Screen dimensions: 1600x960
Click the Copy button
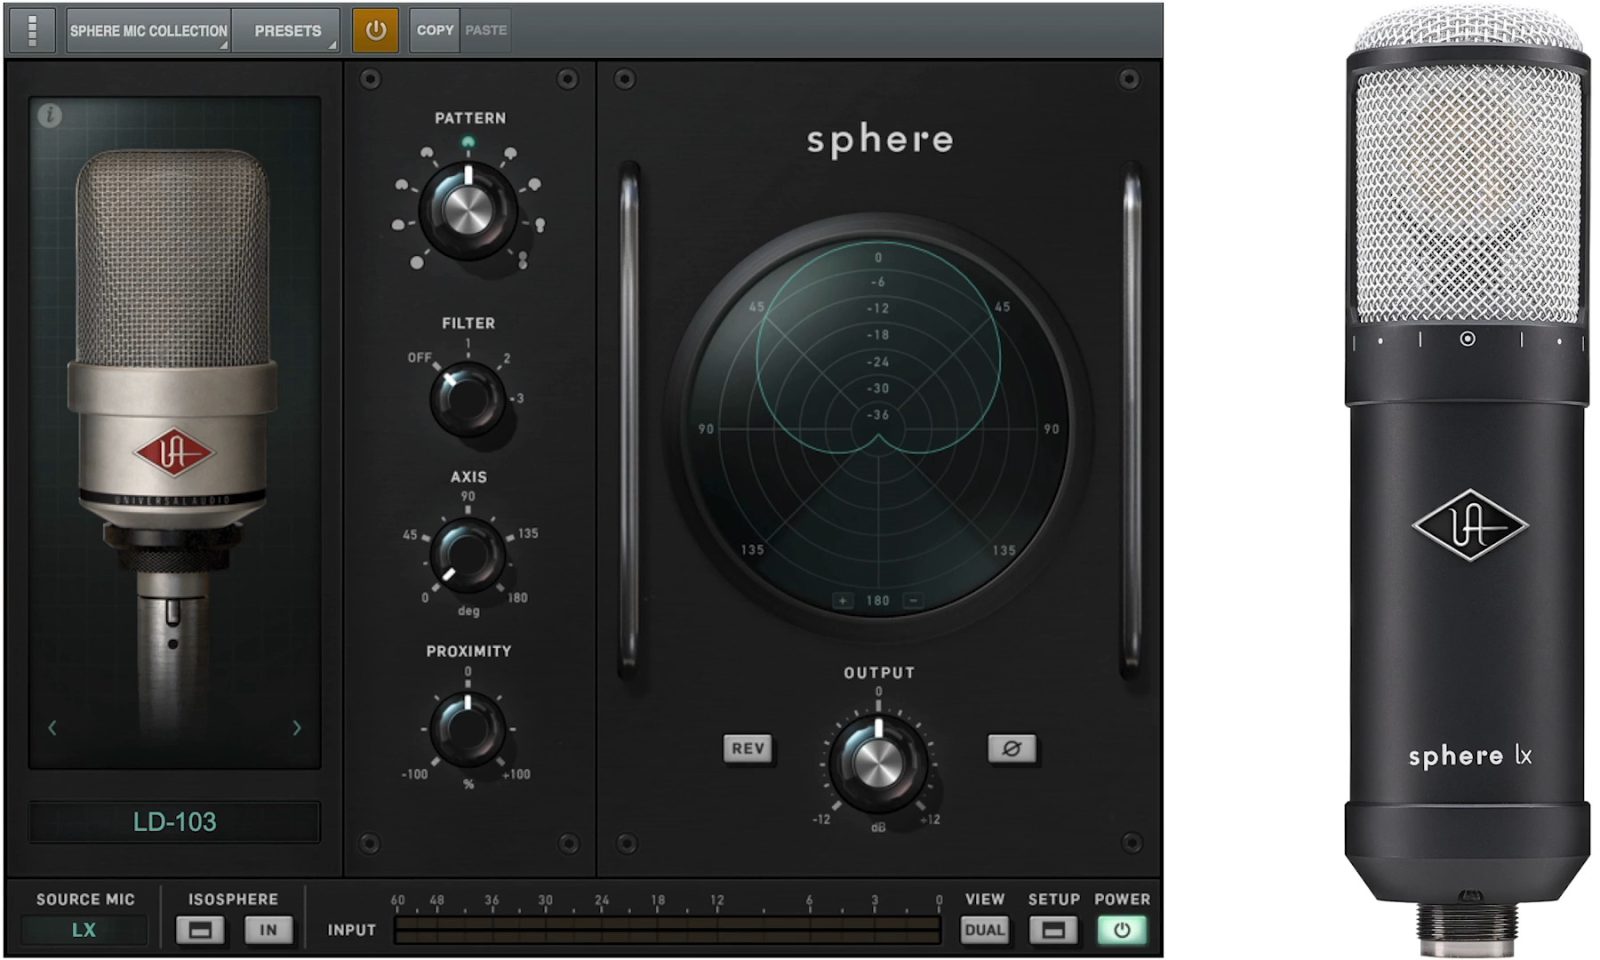pos(435,30)
